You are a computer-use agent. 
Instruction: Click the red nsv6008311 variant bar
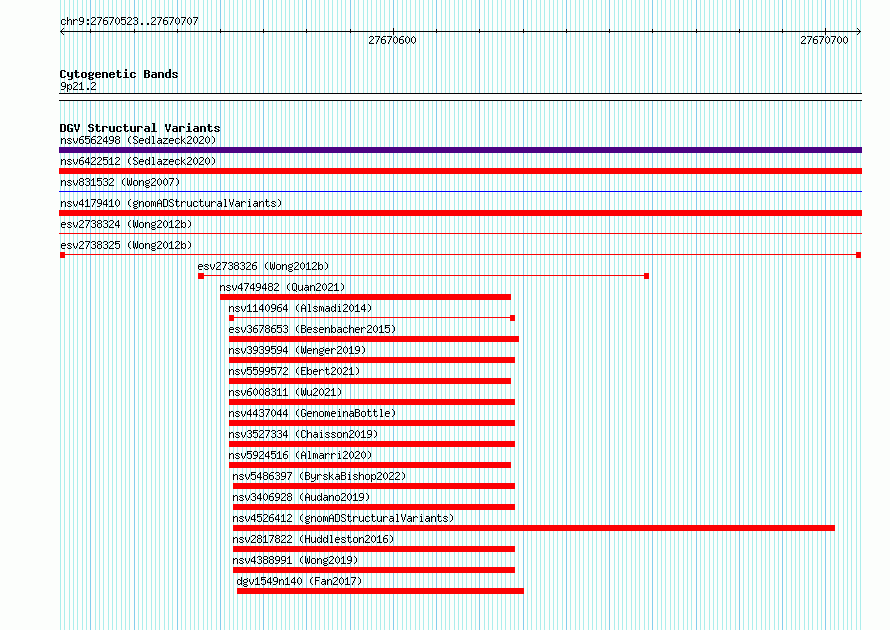tap(372, 402)
